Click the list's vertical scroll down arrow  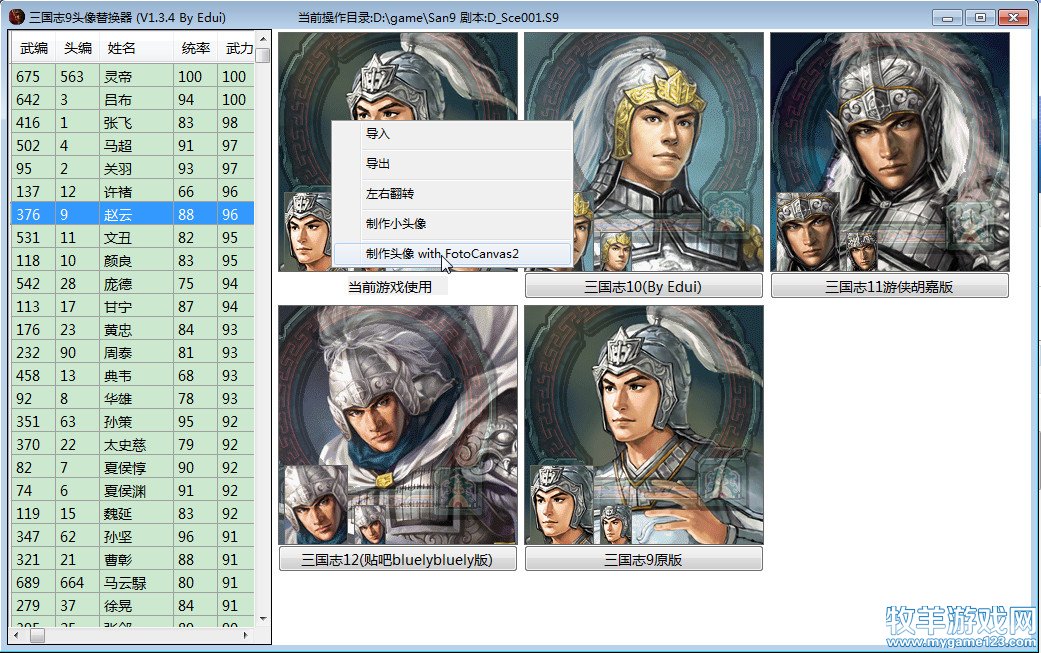tap(263, 618)
